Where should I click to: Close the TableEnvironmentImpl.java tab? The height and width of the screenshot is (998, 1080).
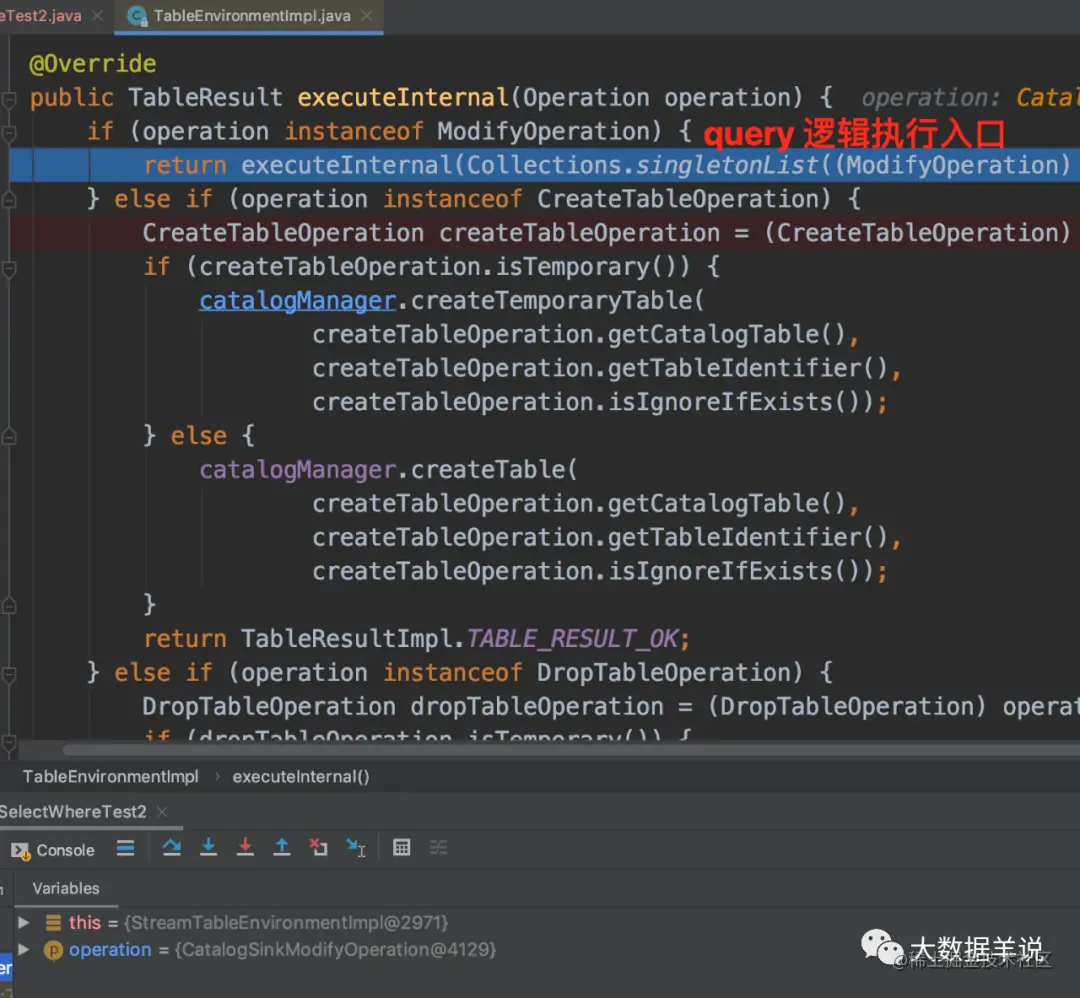coord(367,15)
